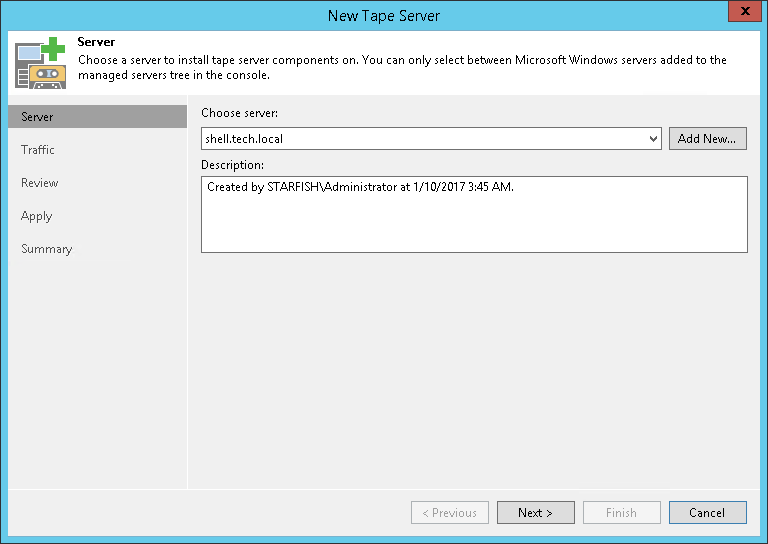Open the Apply step in sidebar
Viewport: 768px width, 544px height.
coord(37,216)
